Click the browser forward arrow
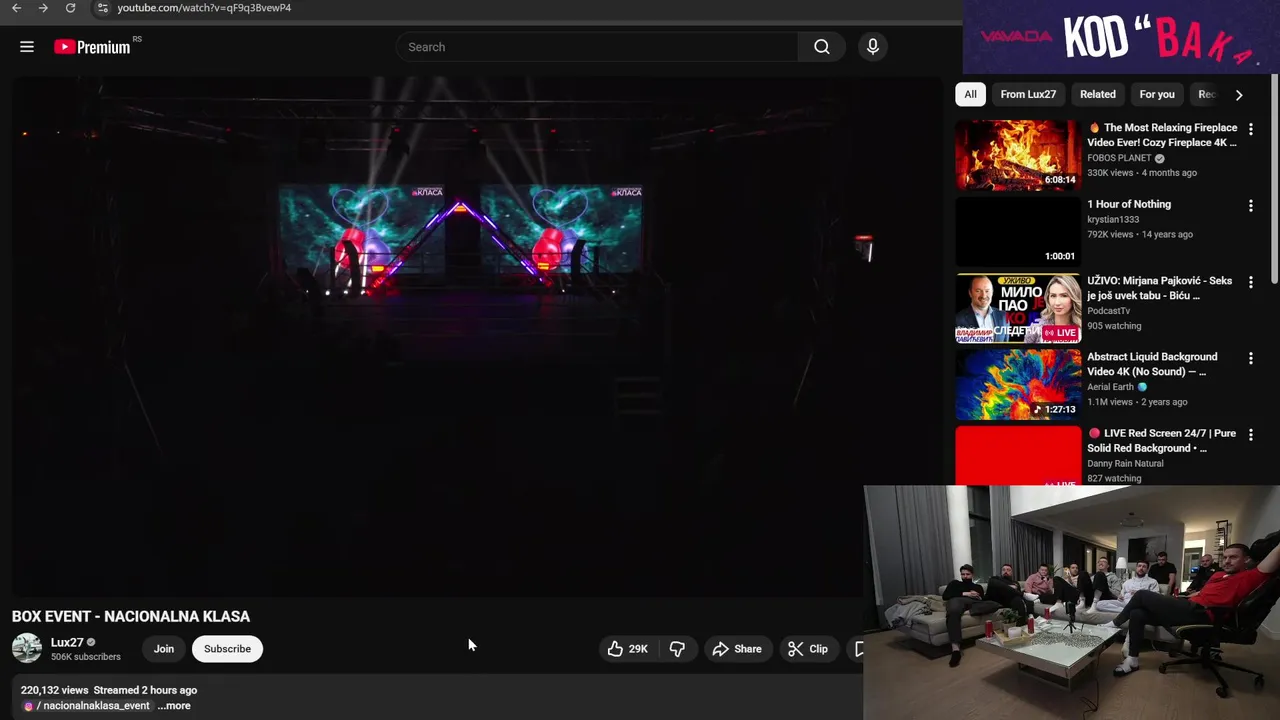1280x720 pixels. pyautogui.click(x=43, y=8)
